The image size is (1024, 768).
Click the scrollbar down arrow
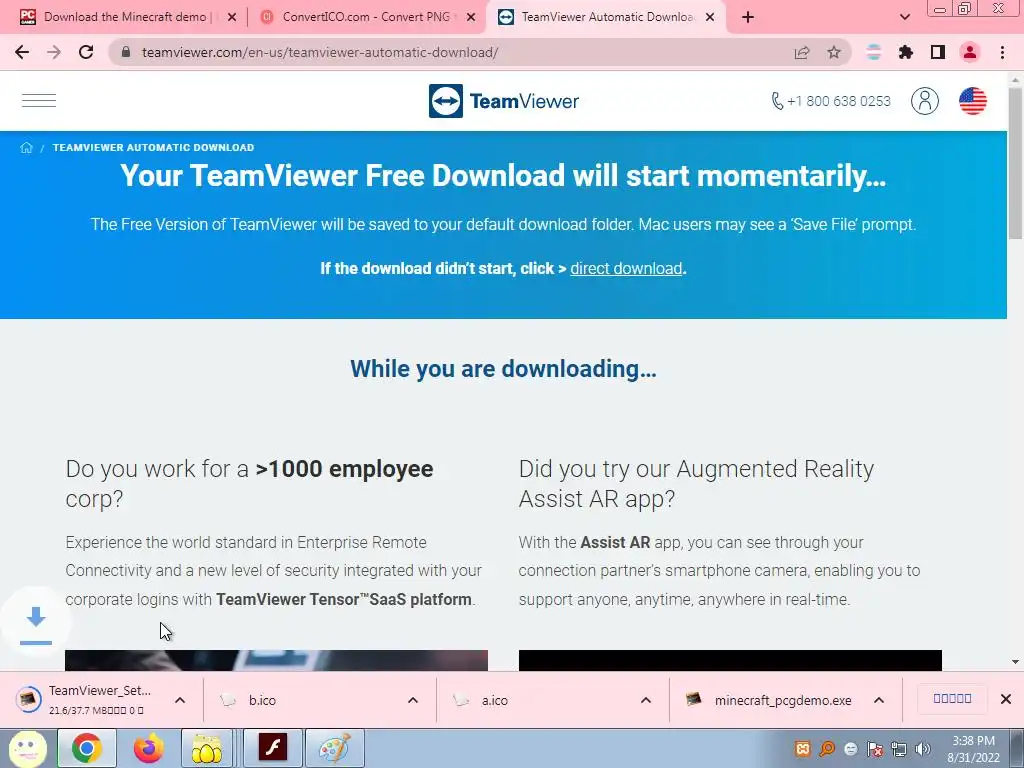[x=1016, y=662]
